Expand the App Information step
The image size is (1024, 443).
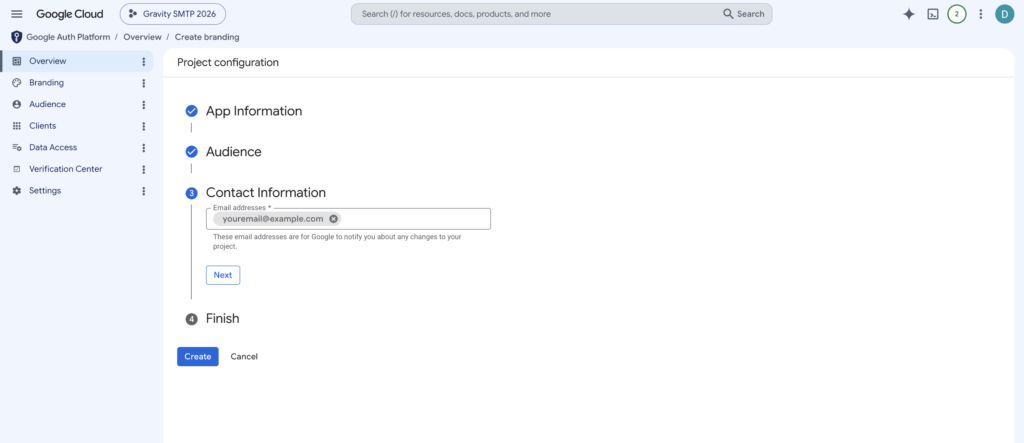(254, 111)
